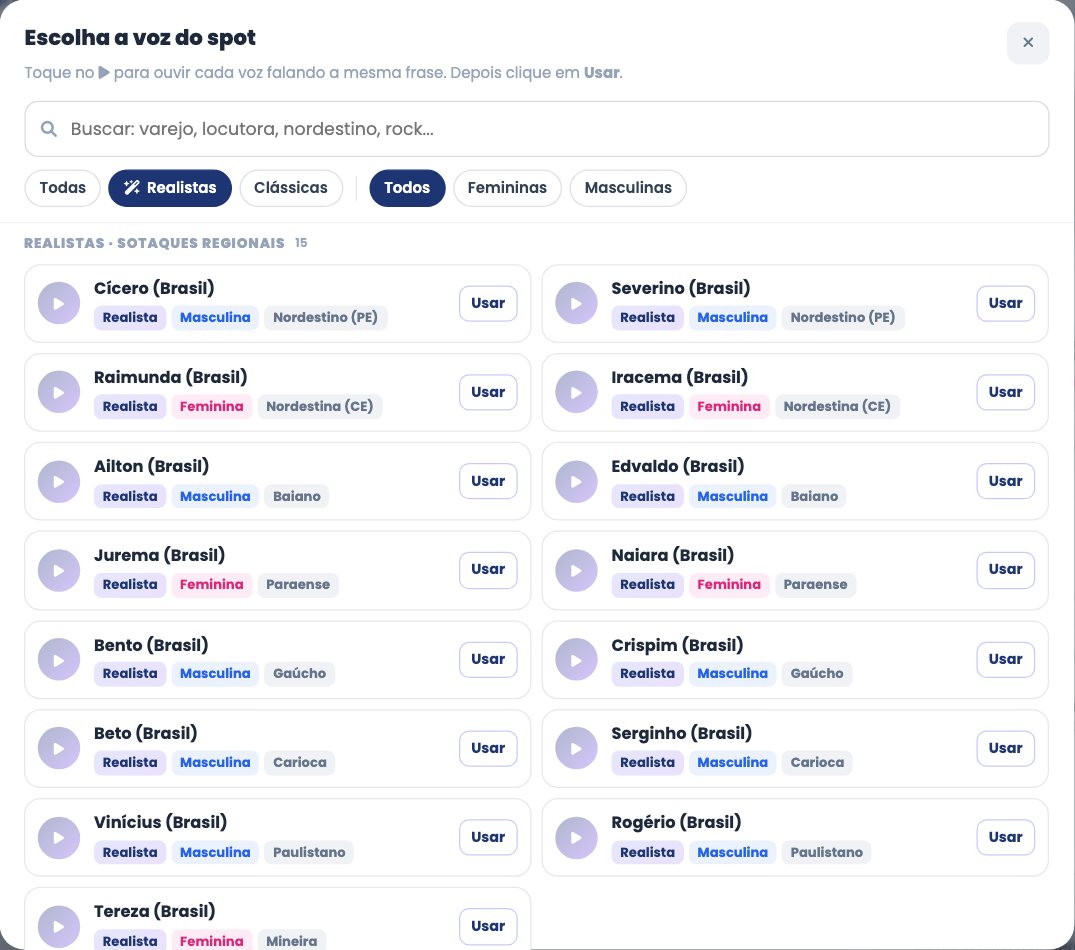Play Naiara's voice sample
Screen dimensions: 1075x950
(576, 570)
